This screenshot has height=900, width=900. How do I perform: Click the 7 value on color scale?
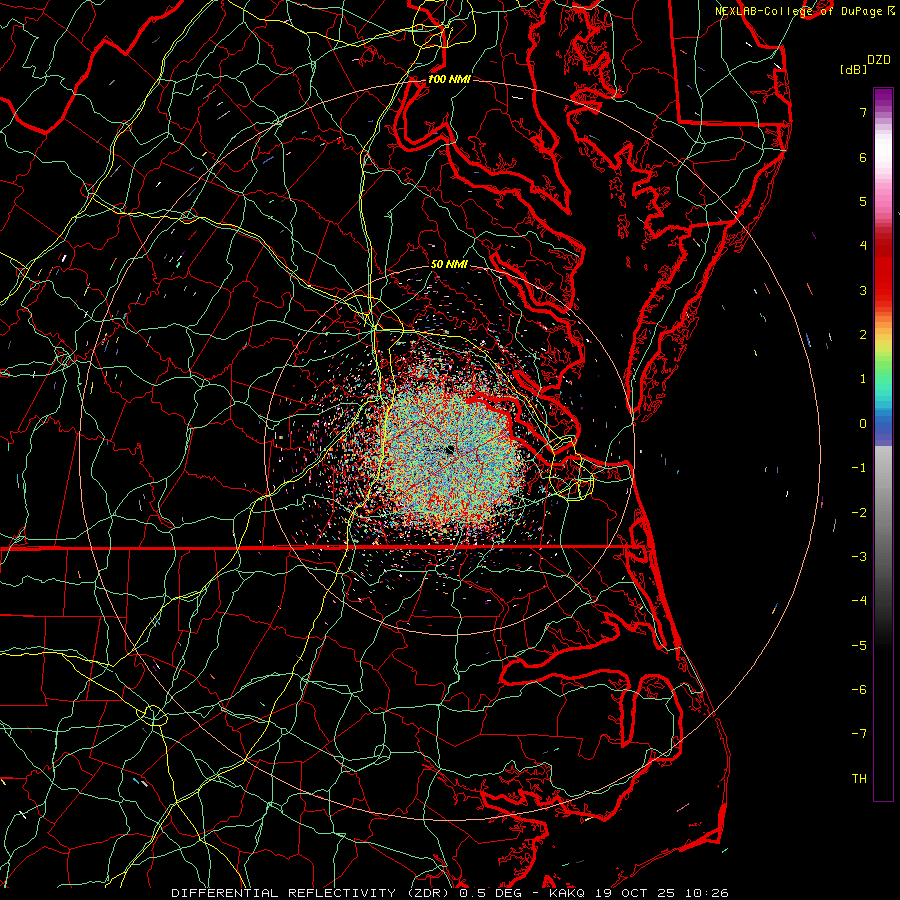(x=863, y=112)
